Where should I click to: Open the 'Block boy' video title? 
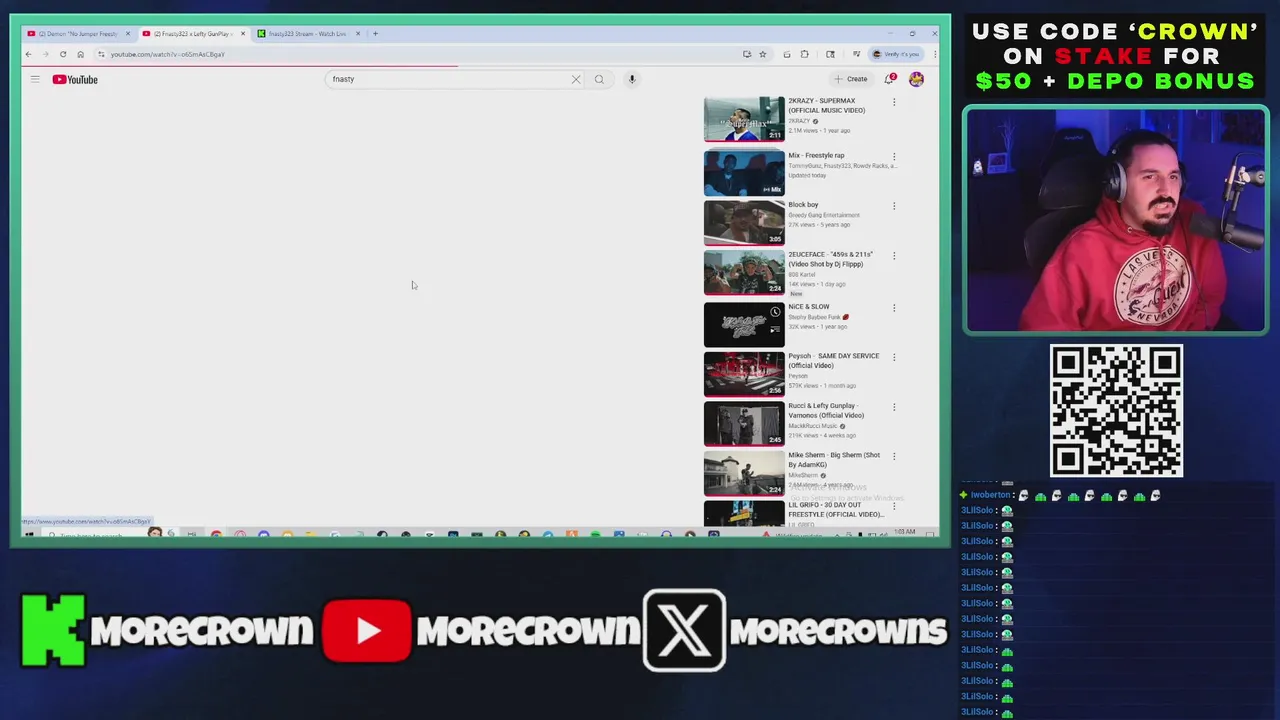pos(803,204)
